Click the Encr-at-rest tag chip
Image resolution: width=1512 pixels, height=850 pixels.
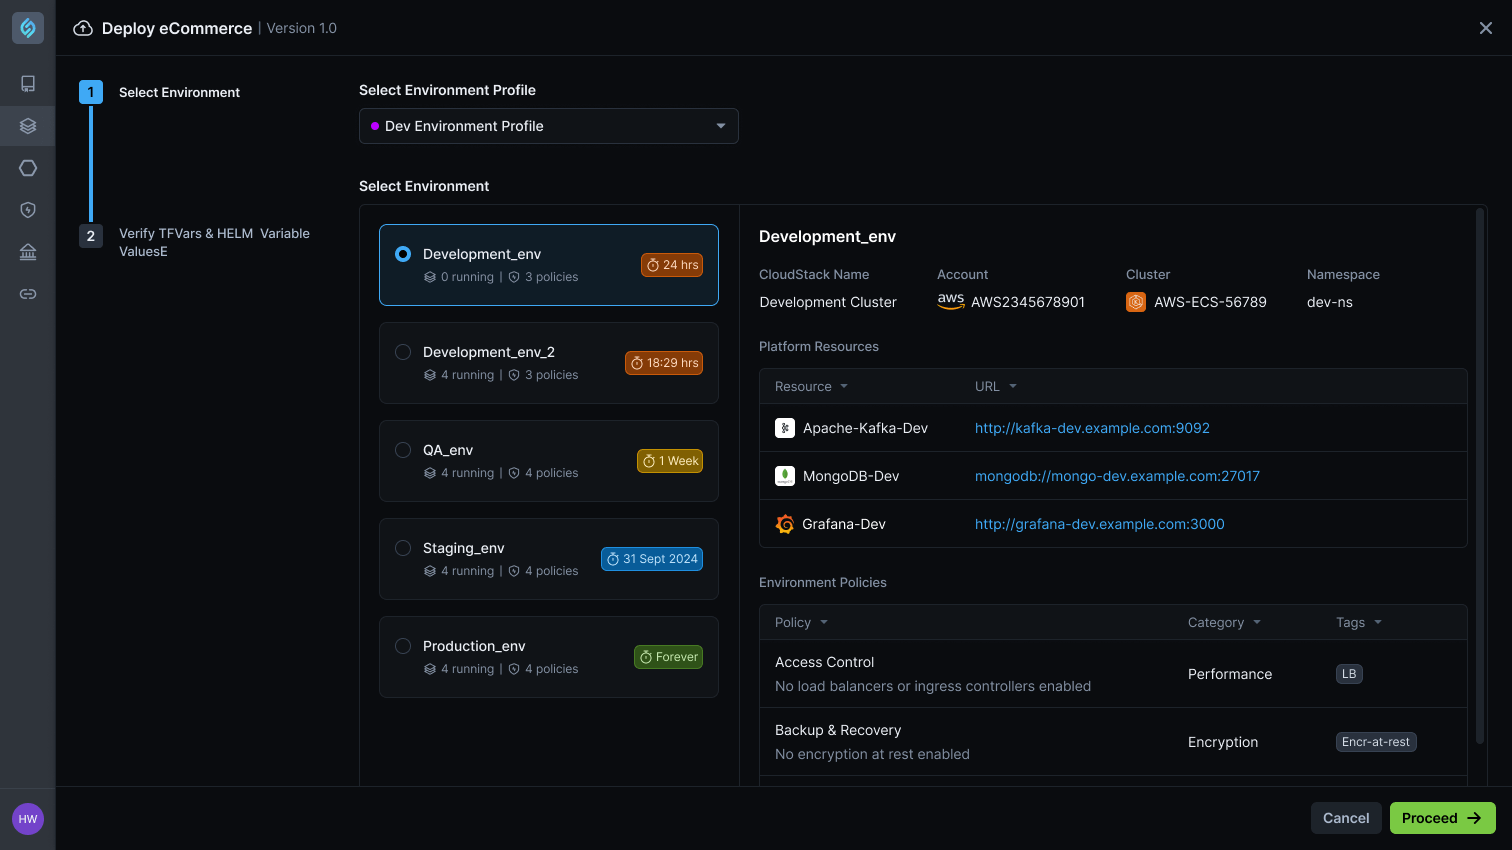coord(1376,742)
